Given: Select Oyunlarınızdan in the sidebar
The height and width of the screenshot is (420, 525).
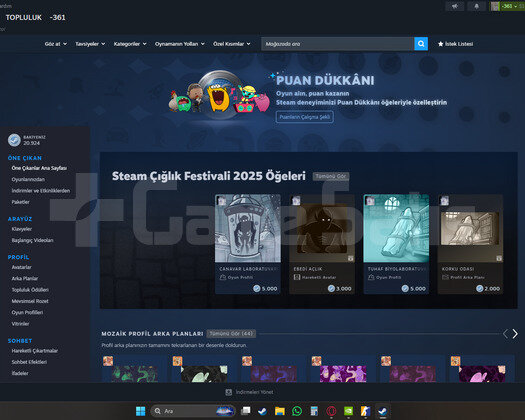Looking at the screenshot, I should [x=28, y=180].
